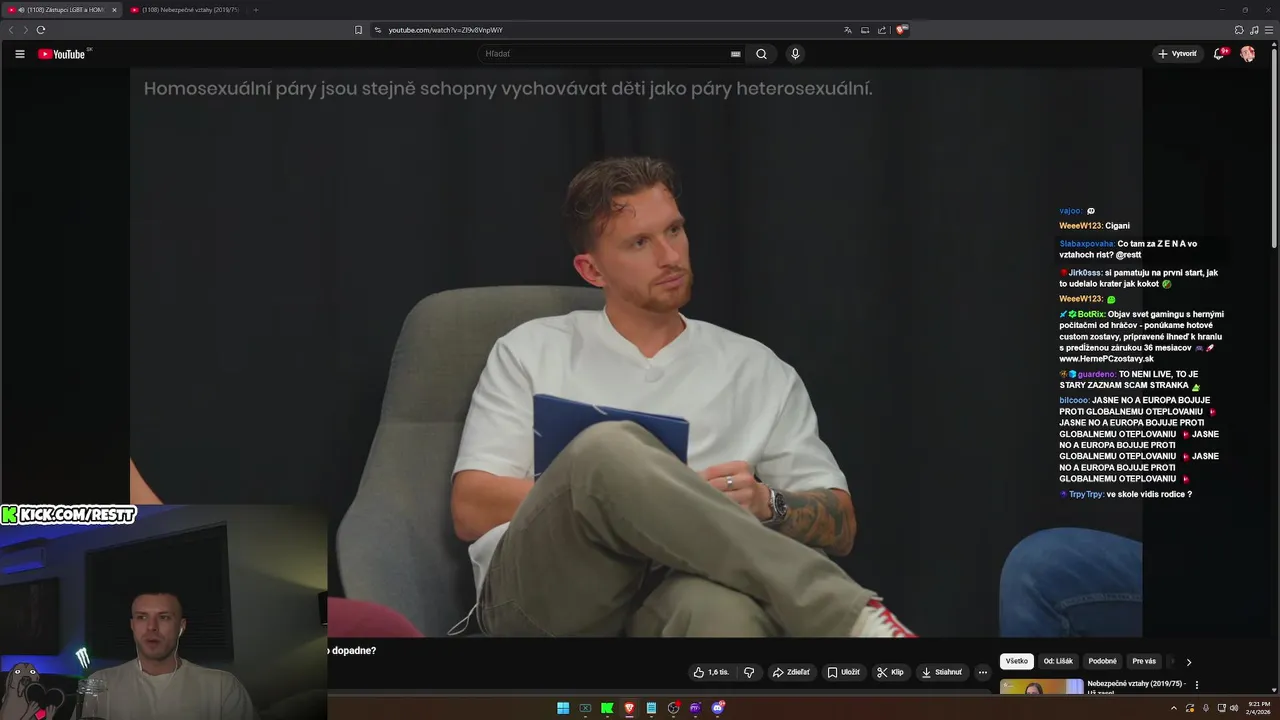Open the YouTube hamburger guide menu

pyautogui.click(x=19, y=54)
